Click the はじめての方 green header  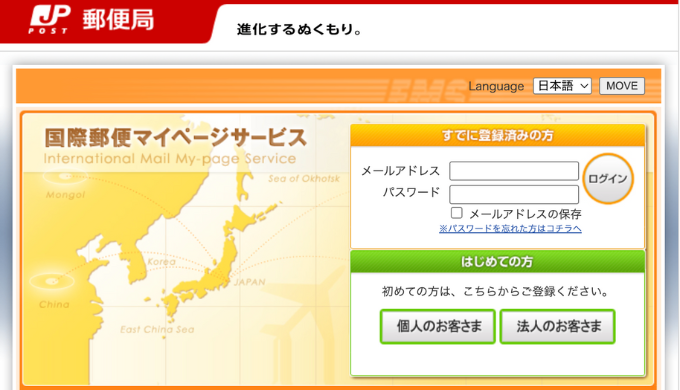tap(498, 262)
